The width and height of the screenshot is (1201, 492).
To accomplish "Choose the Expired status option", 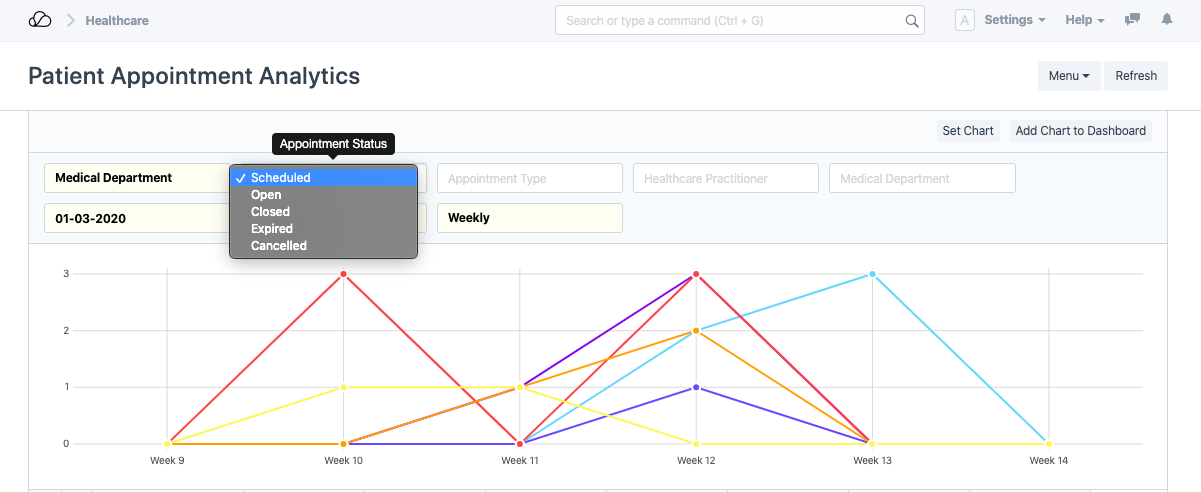I will pos(271,229).
